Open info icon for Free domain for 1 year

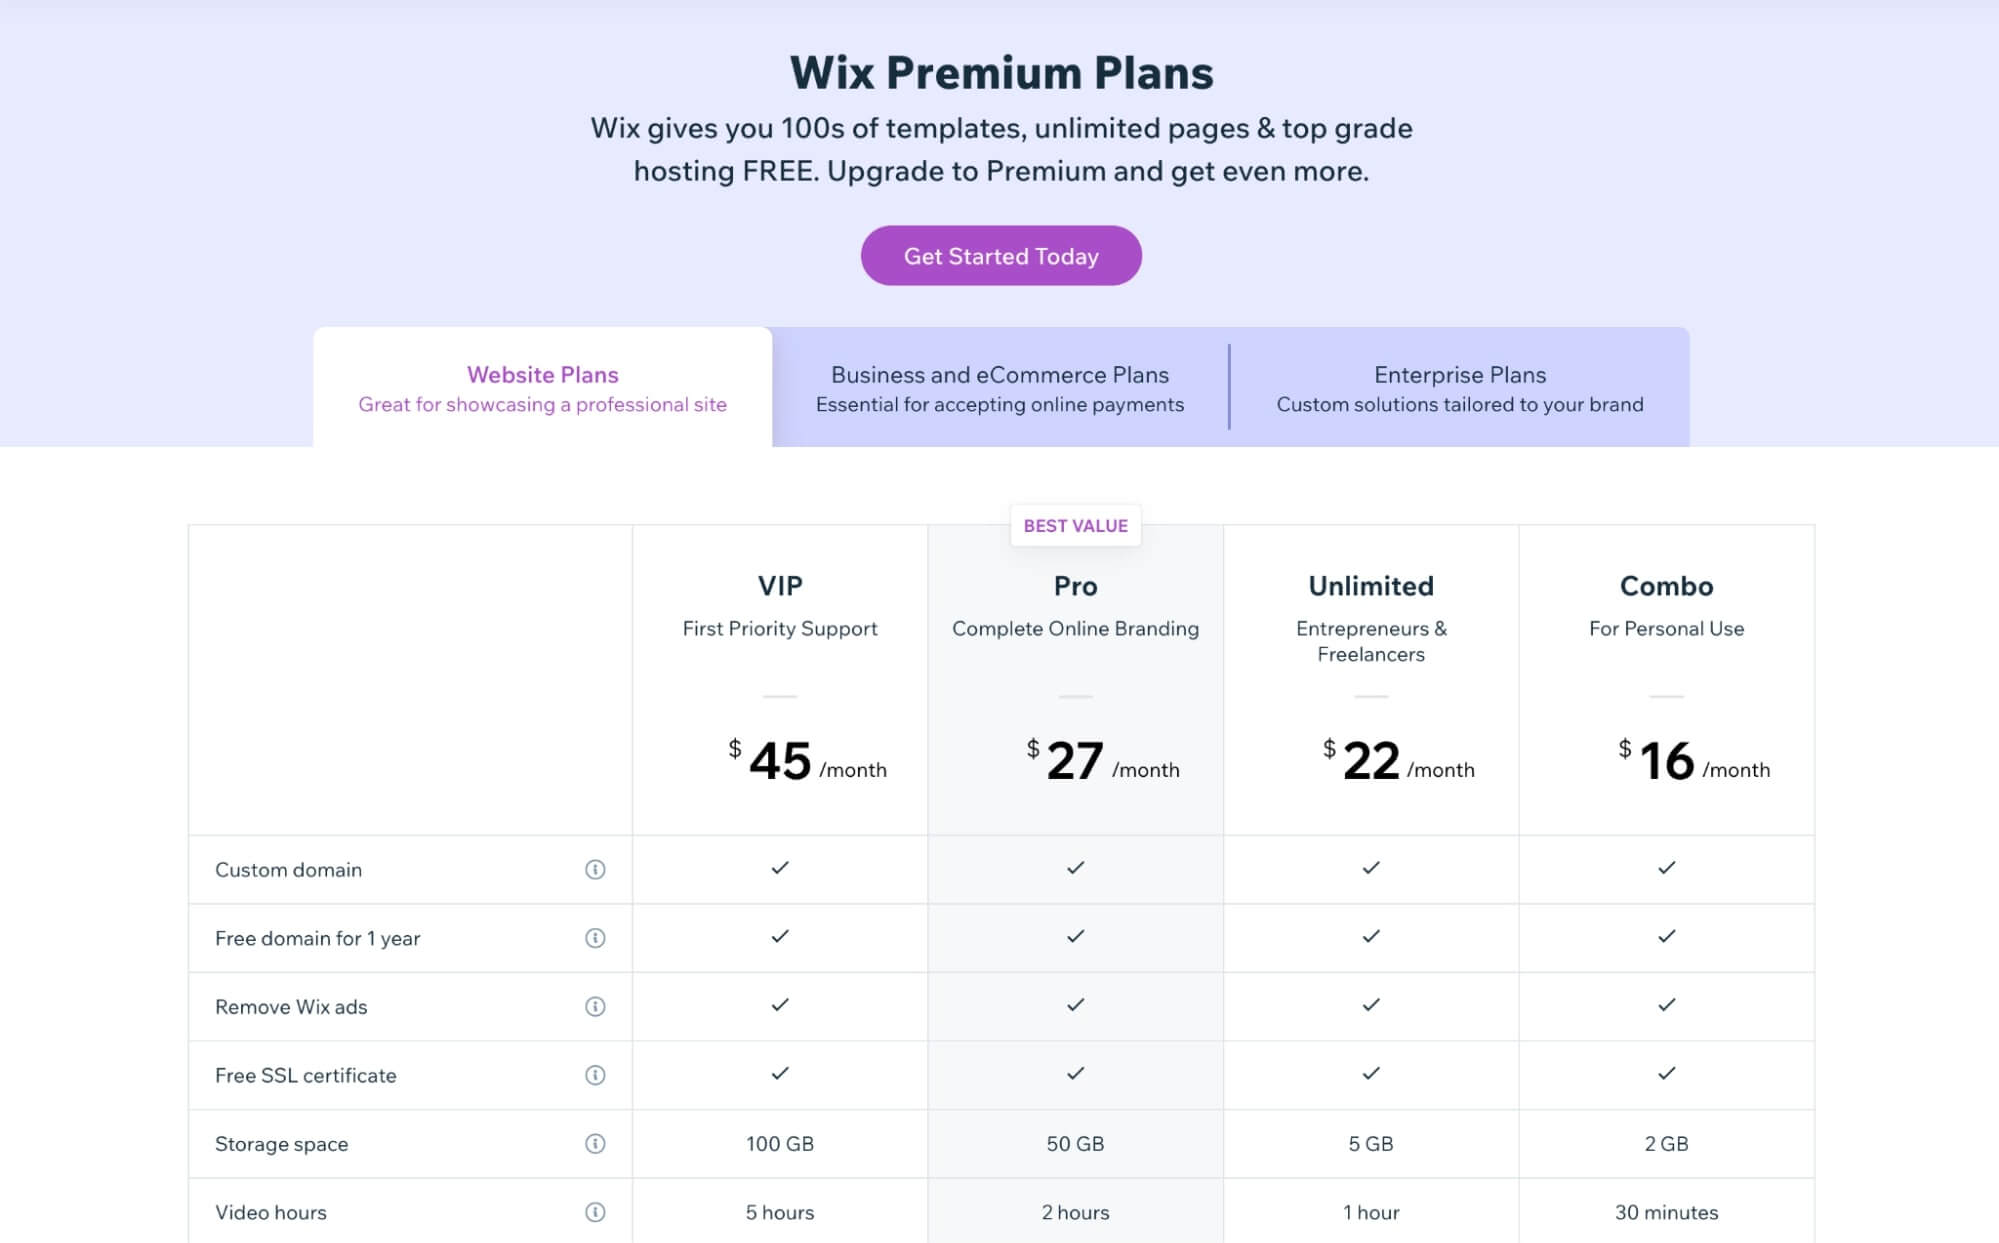click(x=595, y=938)
